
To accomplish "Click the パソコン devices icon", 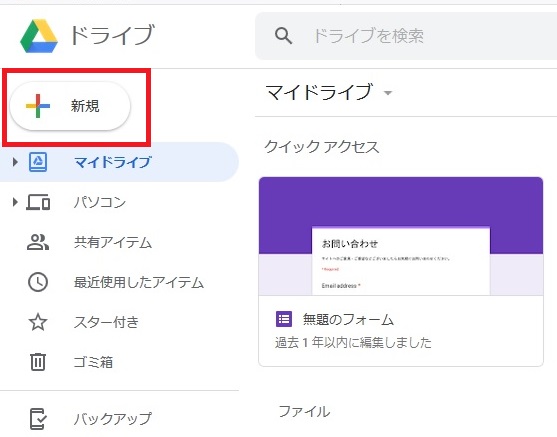I will 38,202.
